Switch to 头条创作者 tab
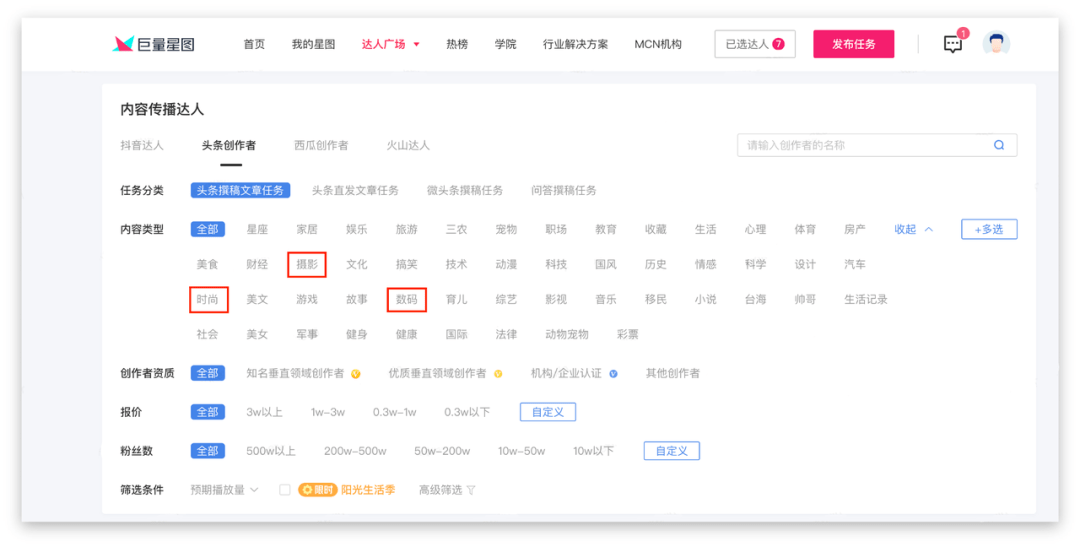The width and height of the screenshot is (1080, 547). [x=229, y=145]
